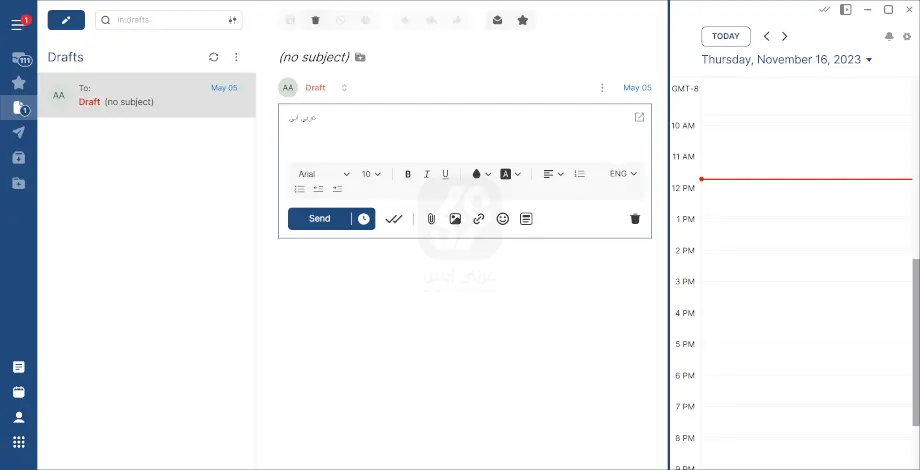920x470 pixels.
Task: Click the compose new message pencil button
Action: 66,20
